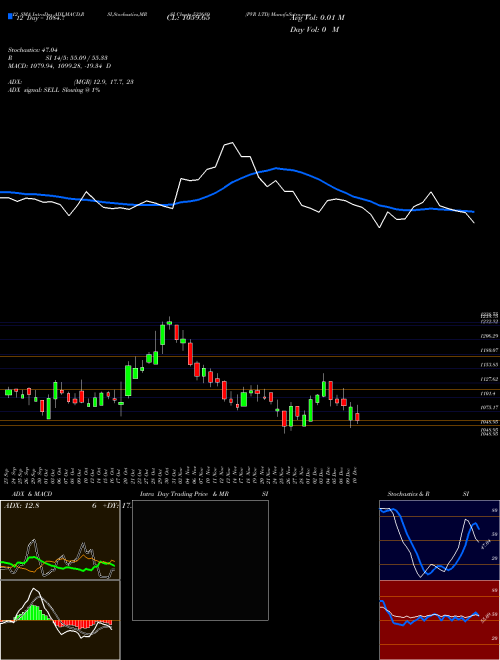Click the blue SMA legend square

click(10, 16)
